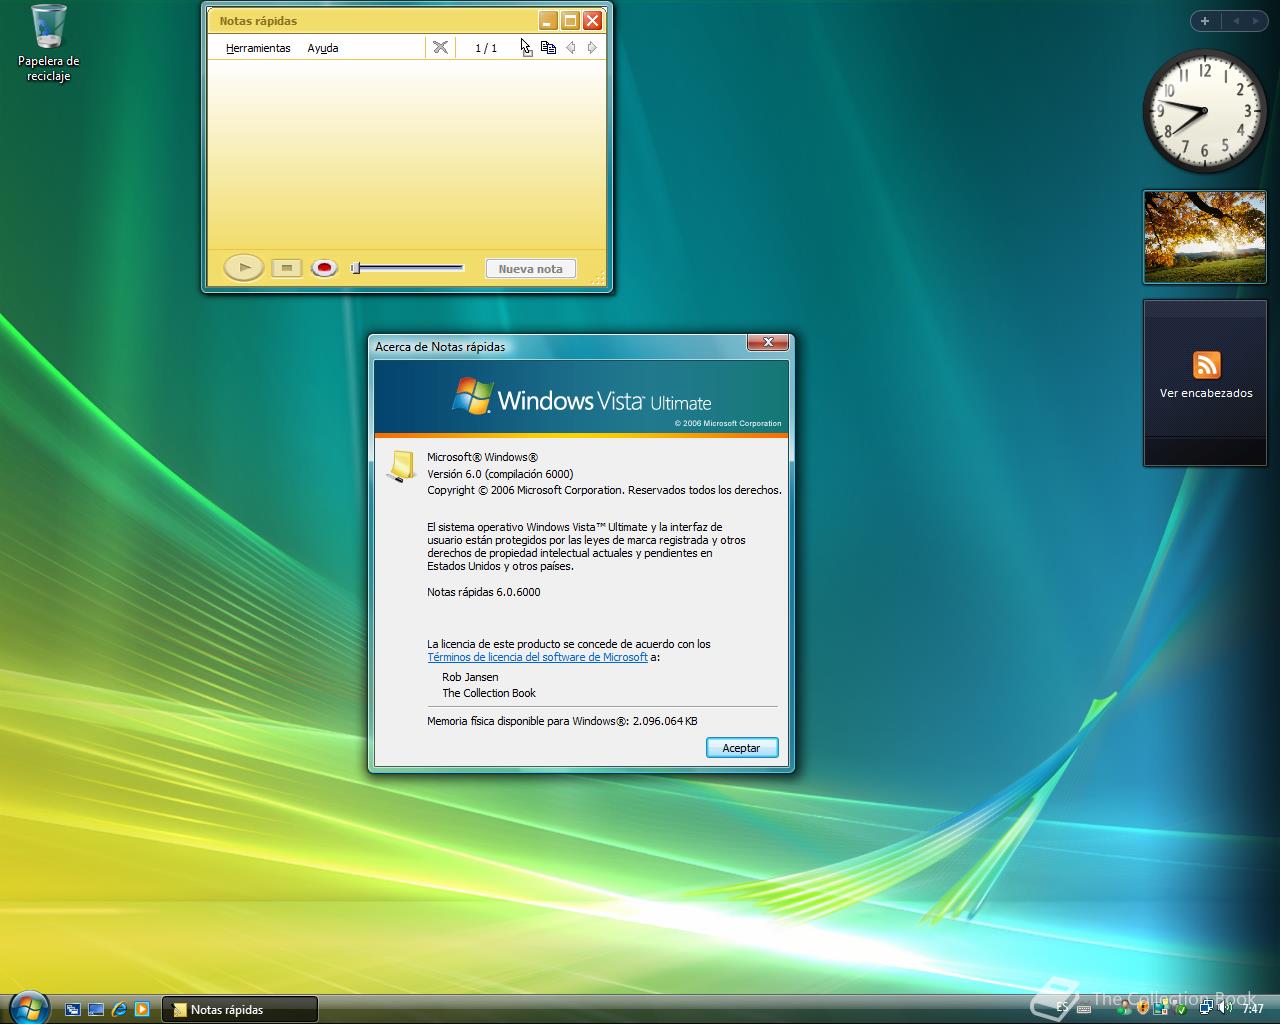The image size is (1280, 1024).
Task: Maximize the Notas rápidas window
Action: (570, 20)
